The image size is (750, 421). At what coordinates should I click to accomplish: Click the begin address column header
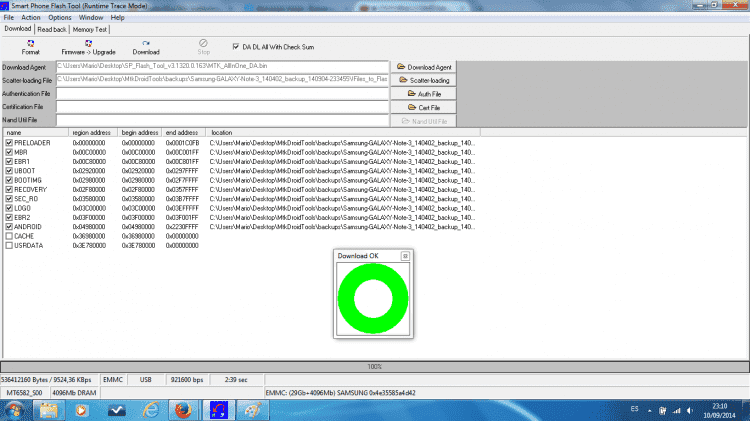(140, 133)
